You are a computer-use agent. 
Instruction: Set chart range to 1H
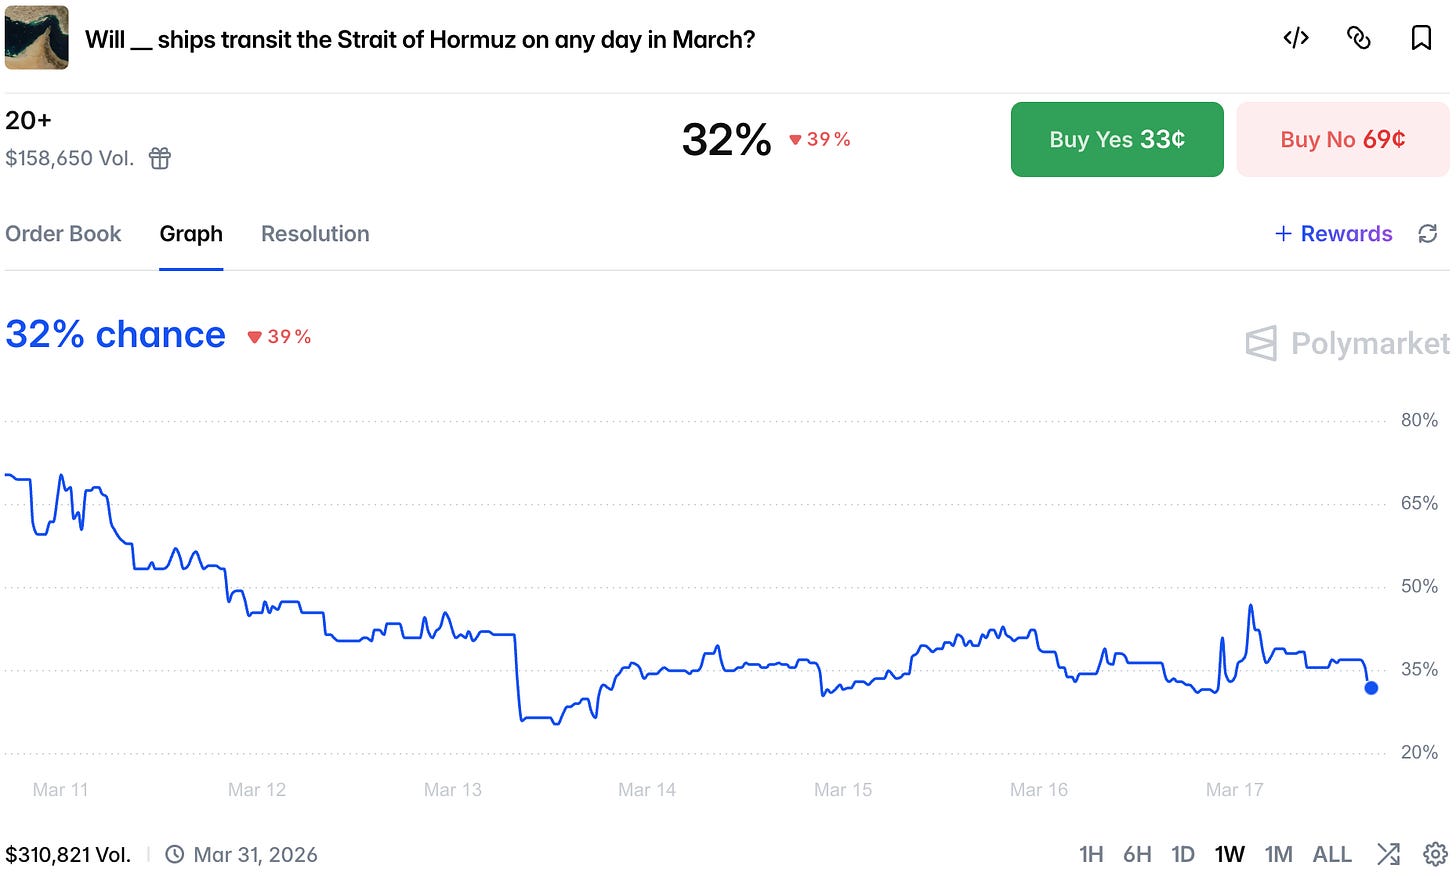click(x=1091, y=854)
